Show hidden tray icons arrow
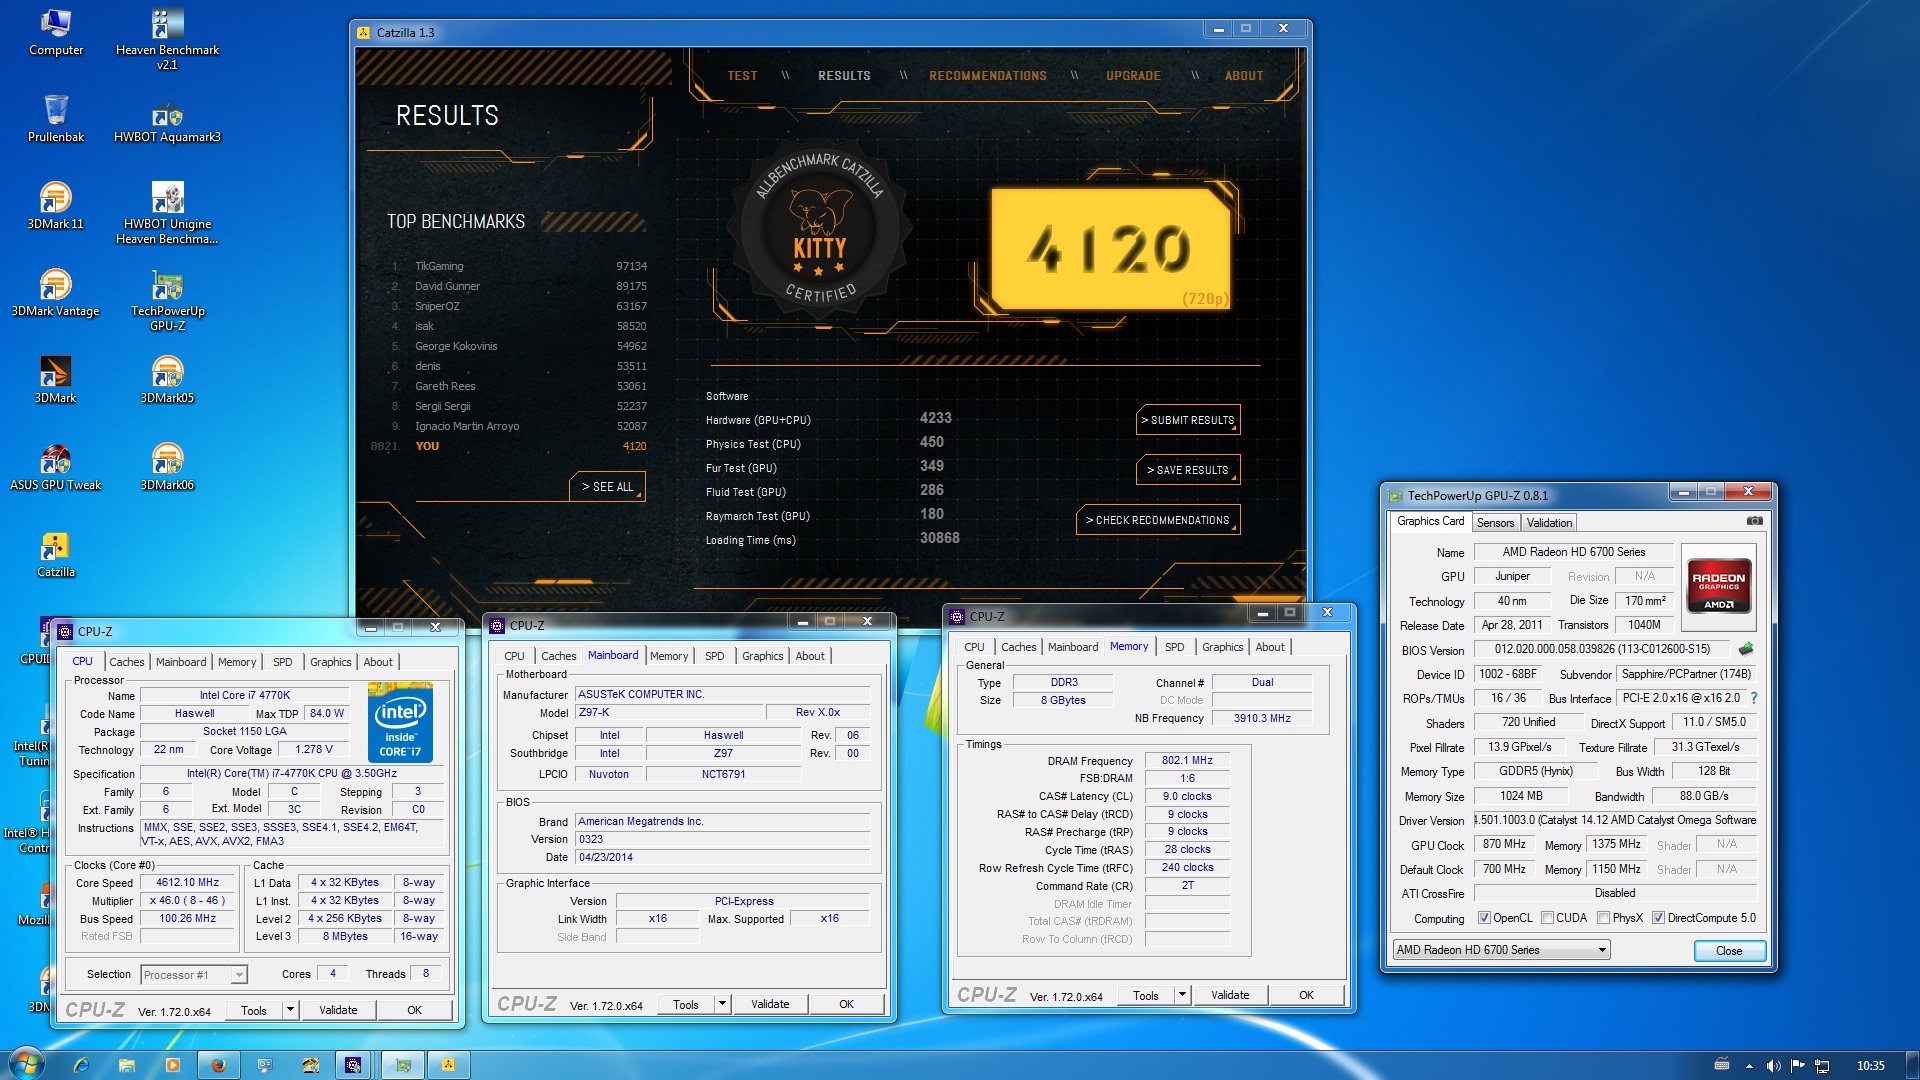Screen dimensions: 1920x1080 1749,1066
